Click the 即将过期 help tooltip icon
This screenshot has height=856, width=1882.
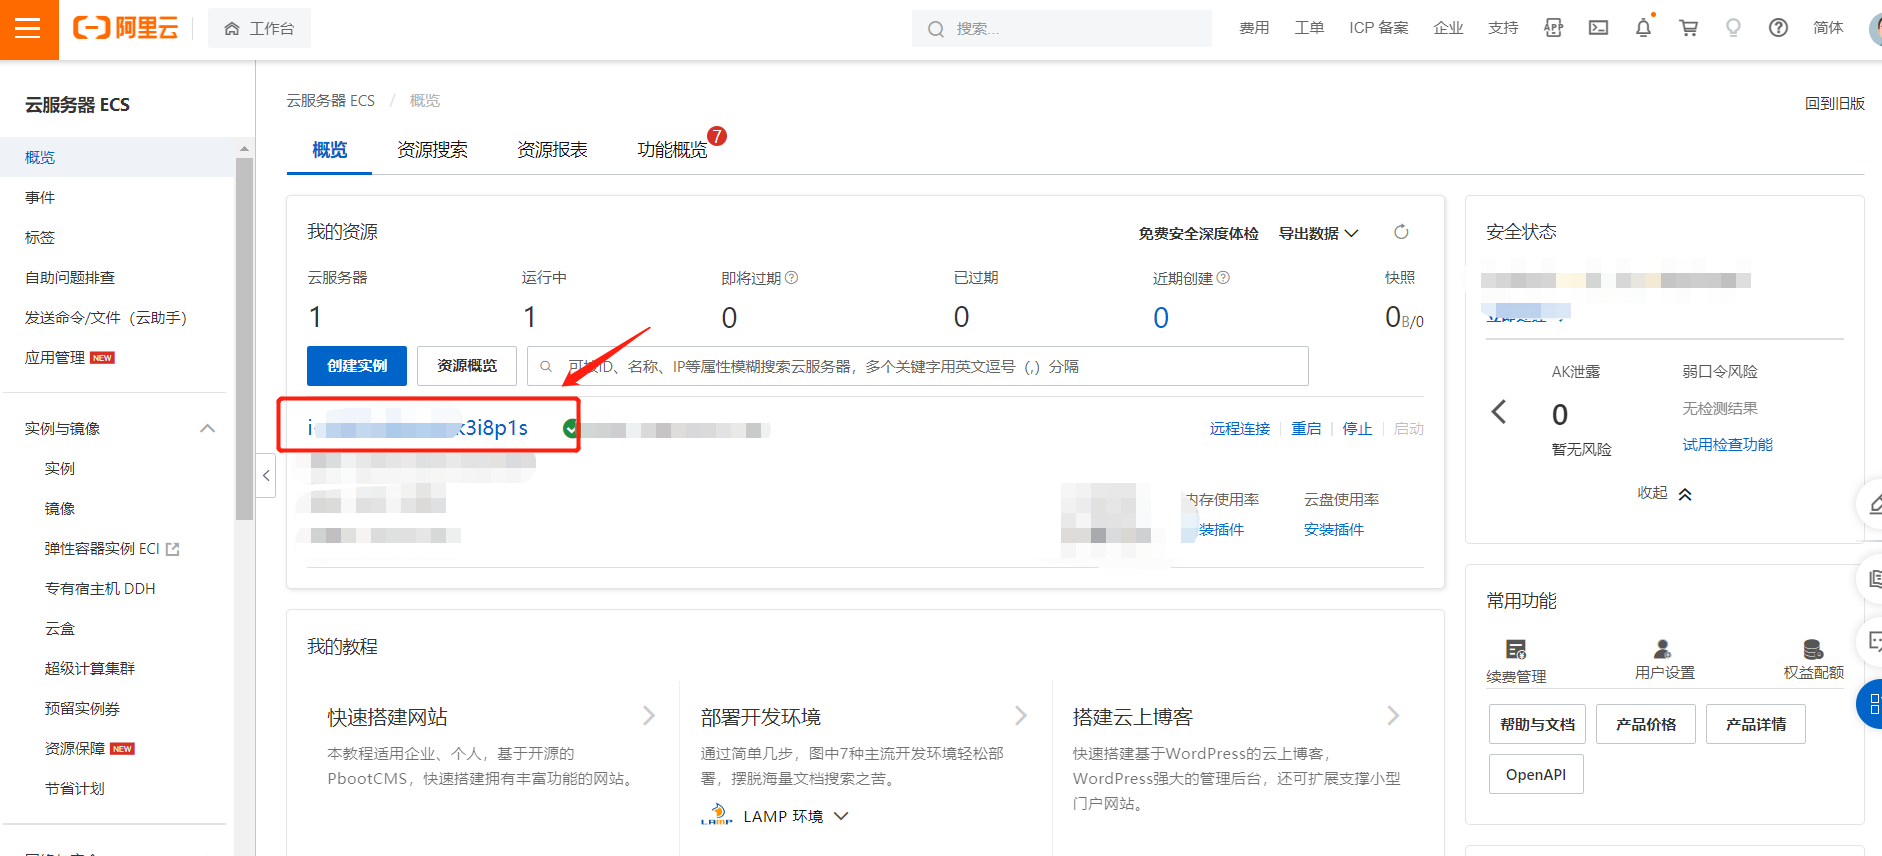[791, 278]
